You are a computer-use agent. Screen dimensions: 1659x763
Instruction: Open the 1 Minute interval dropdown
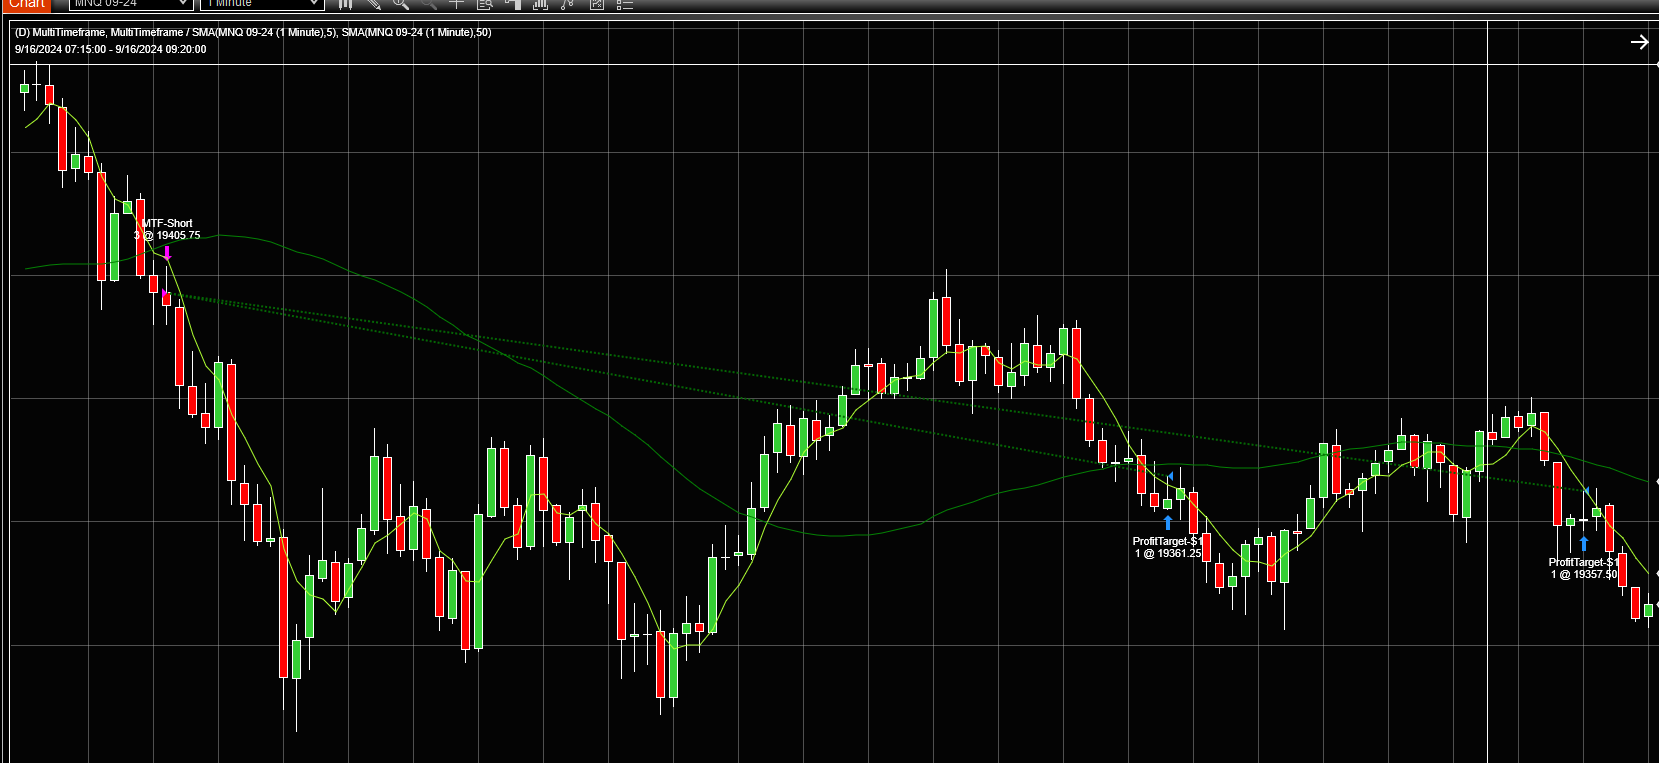(262, 4)
